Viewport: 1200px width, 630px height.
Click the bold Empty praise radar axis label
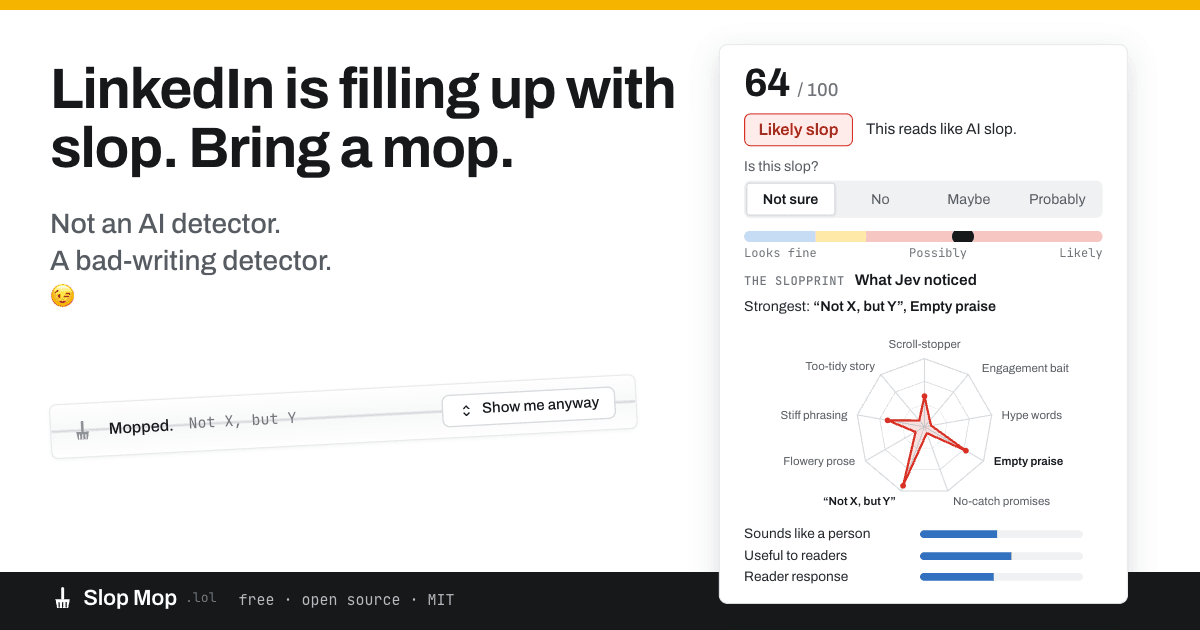(1028, 461)
